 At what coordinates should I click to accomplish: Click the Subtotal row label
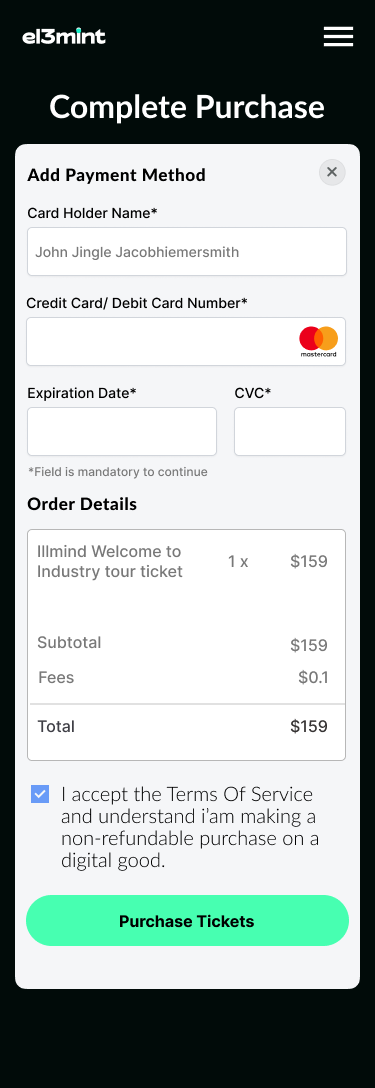point(69,643)
